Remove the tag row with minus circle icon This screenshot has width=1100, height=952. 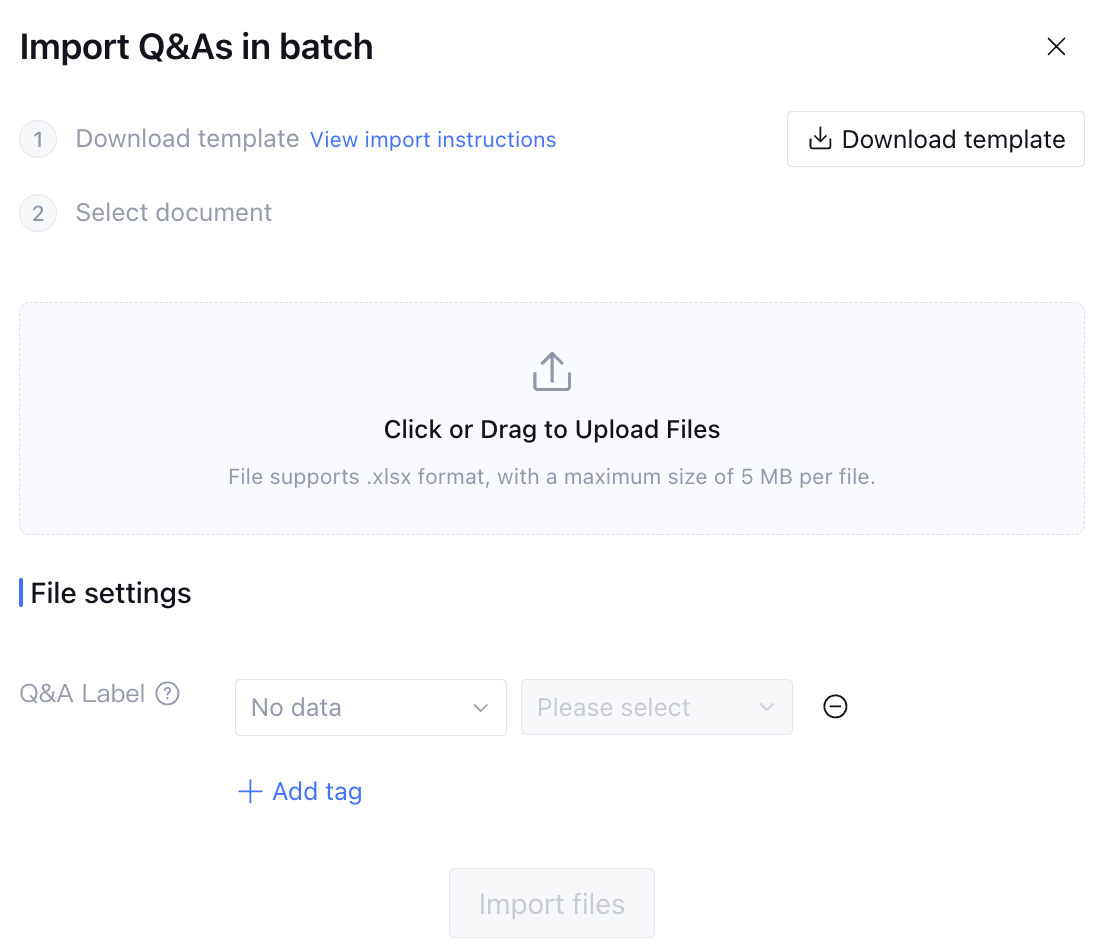coord(835,707)
